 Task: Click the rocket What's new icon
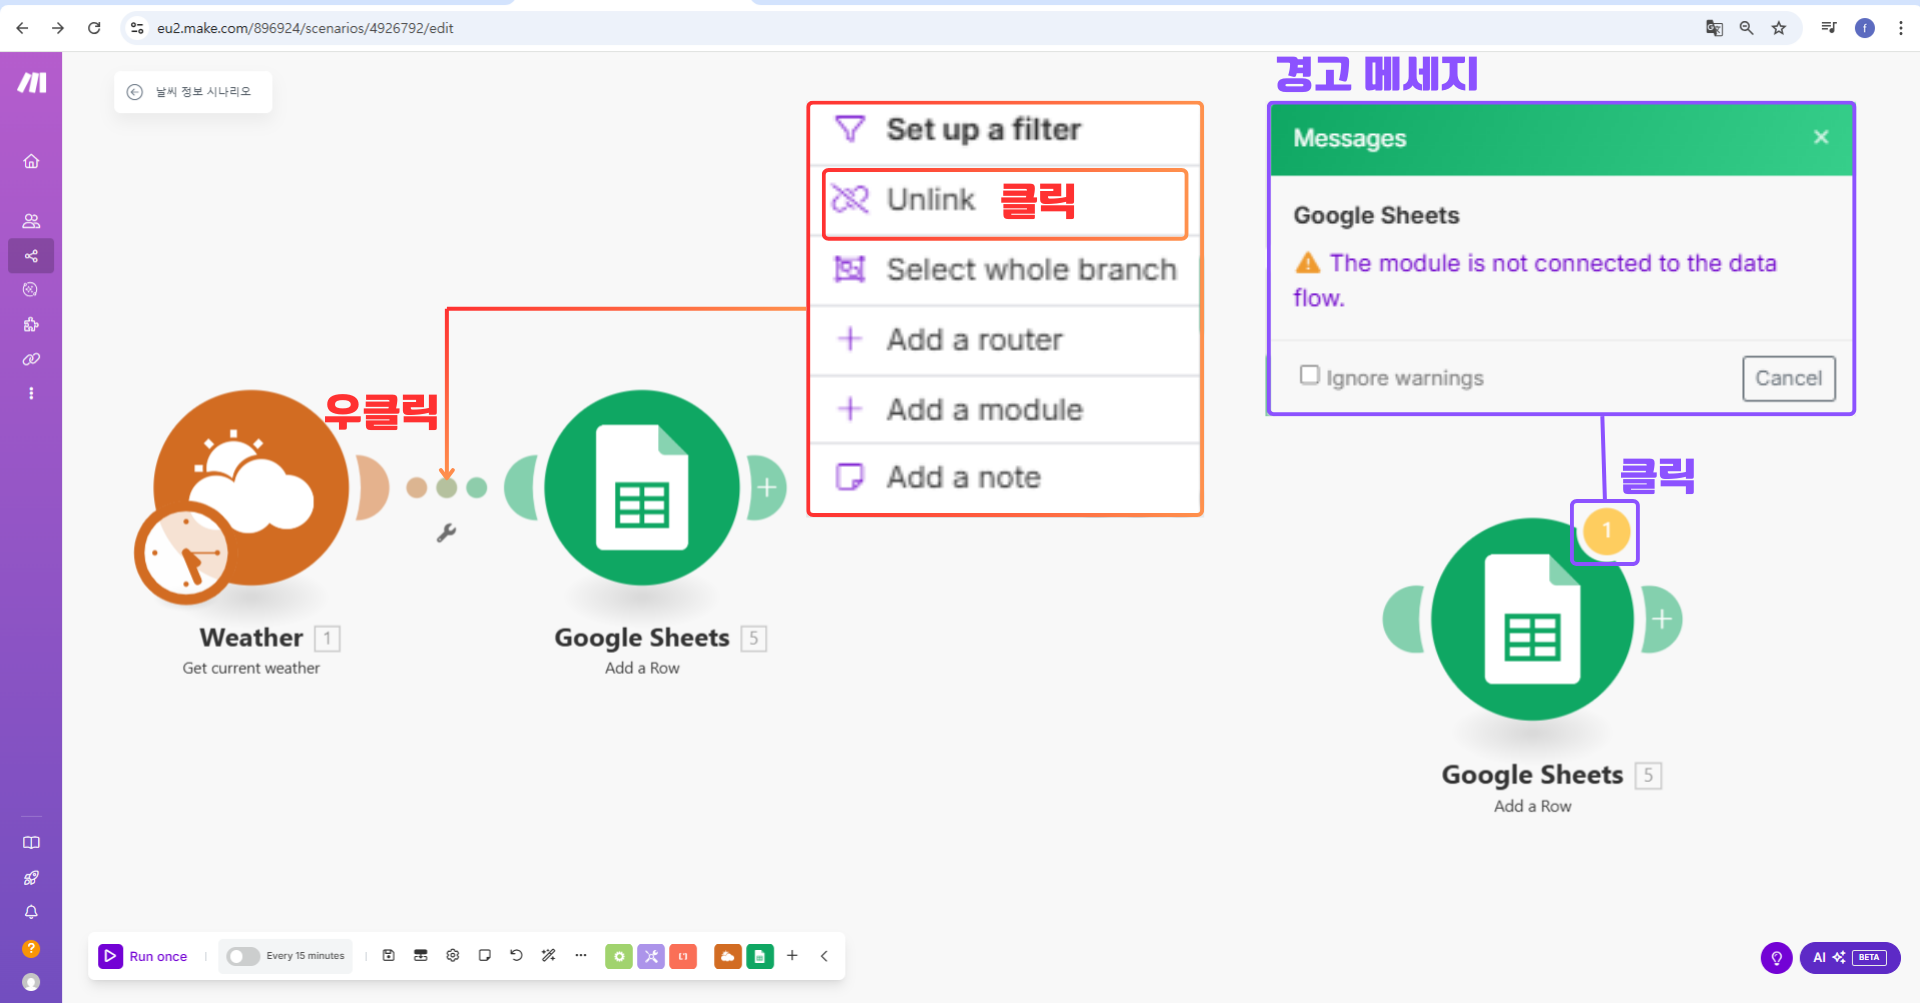click(x=31, y=878)
